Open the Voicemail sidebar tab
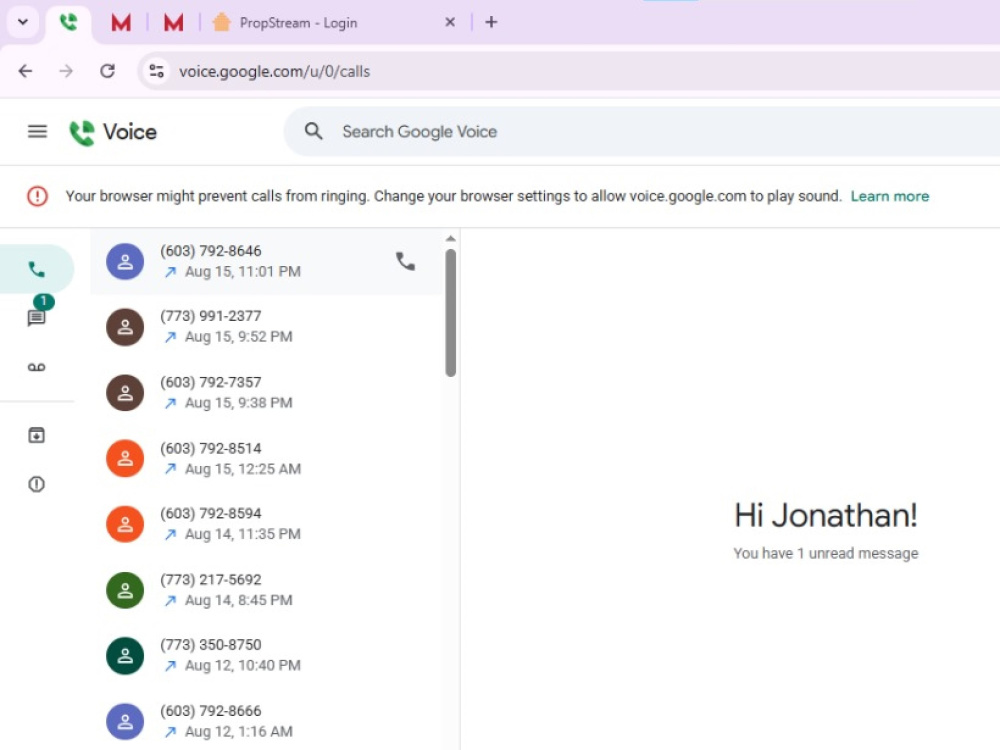 point(36,367)
